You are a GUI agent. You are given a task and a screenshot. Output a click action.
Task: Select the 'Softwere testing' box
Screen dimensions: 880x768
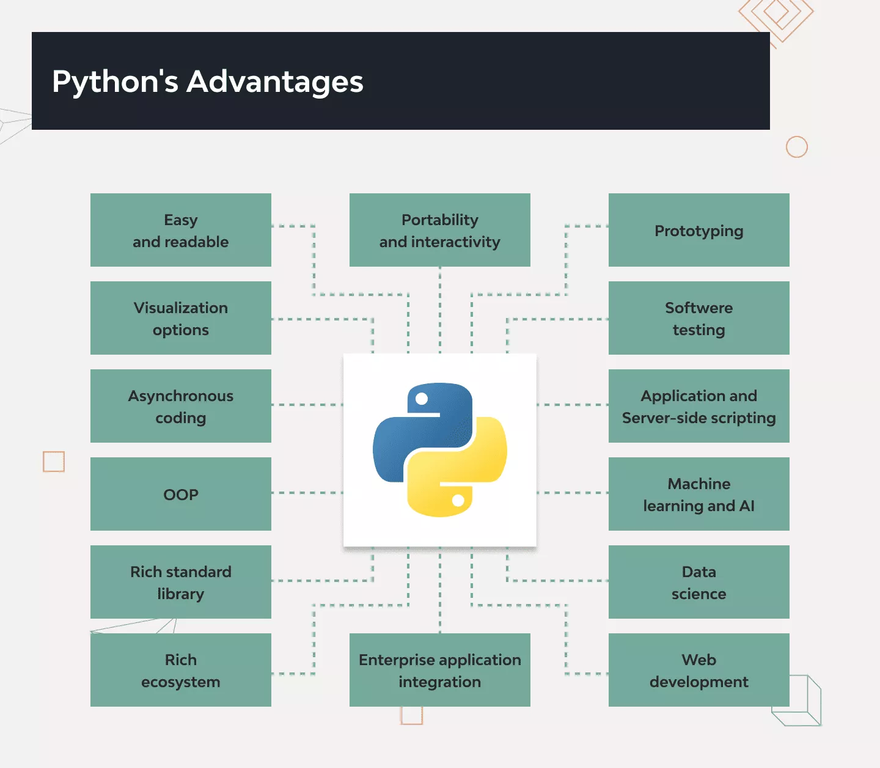(x=699, y=318)
